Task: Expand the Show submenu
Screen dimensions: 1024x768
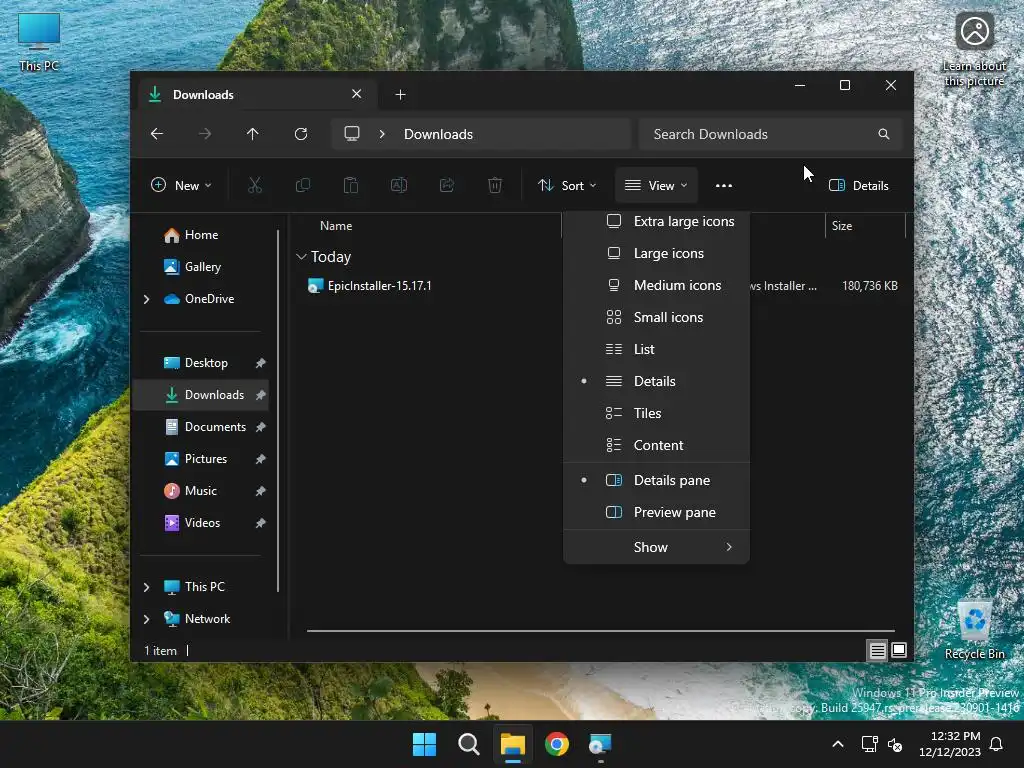Action: click(x=656, y=547)
